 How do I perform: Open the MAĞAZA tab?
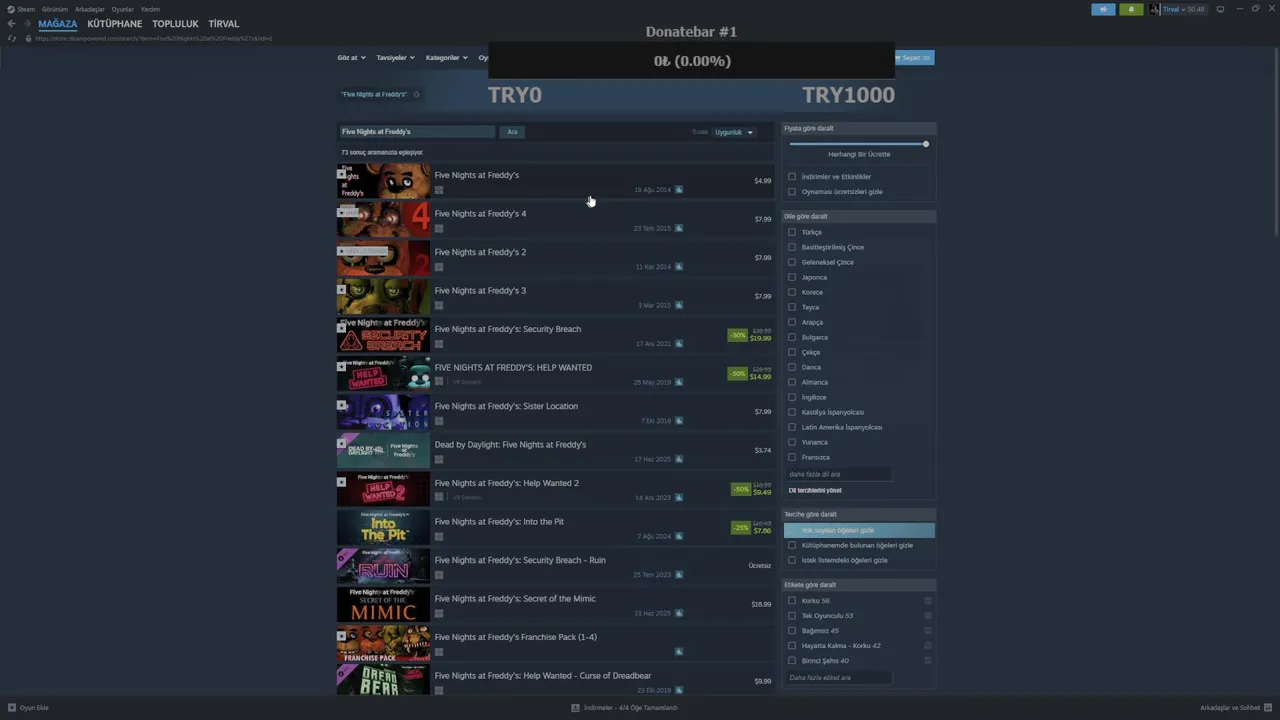point(58,24)
